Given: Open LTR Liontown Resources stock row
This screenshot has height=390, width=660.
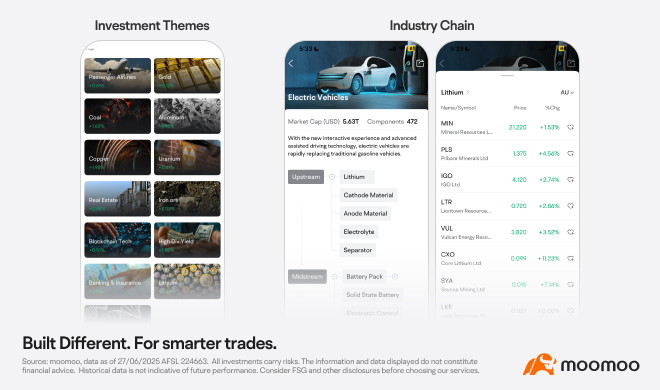Looking at the screenshot, I should click(507, 206).
